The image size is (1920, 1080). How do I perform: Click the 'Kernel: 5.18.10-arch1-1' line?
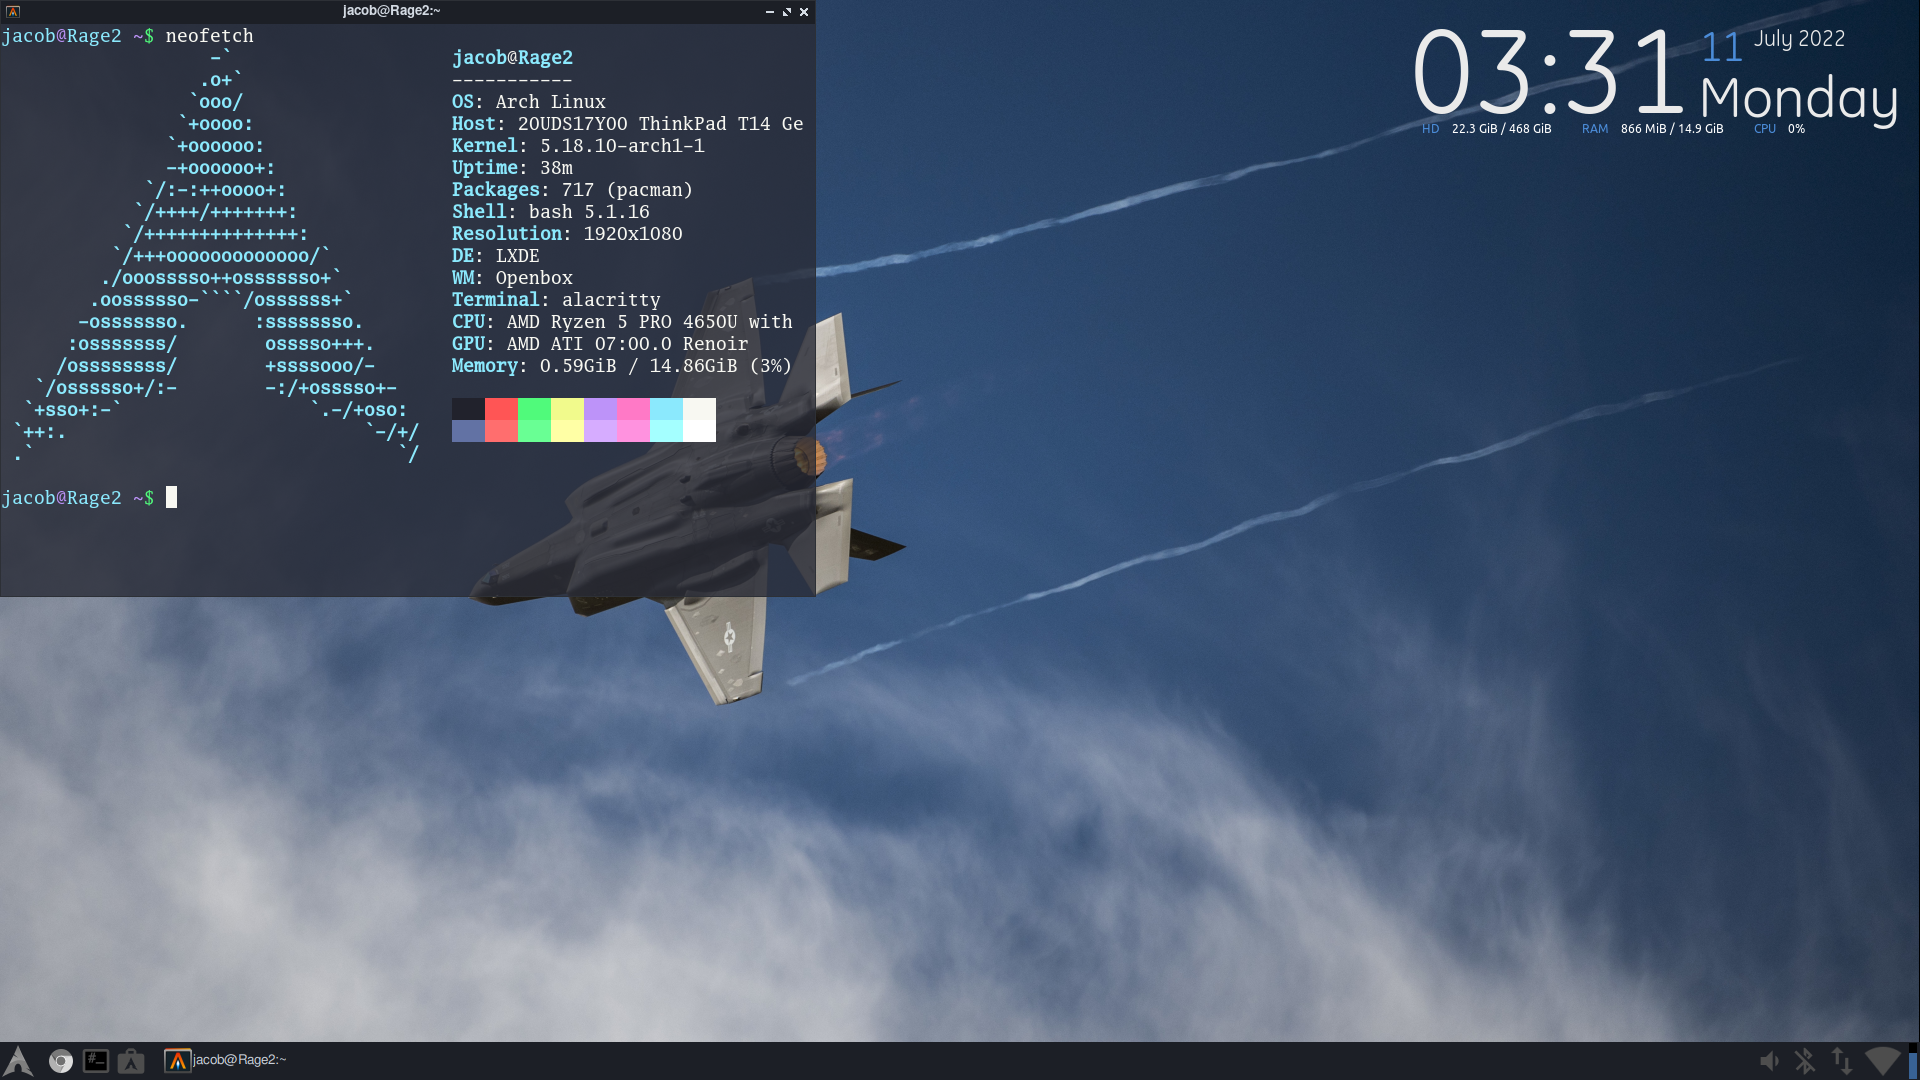click(x=578, y=146)
